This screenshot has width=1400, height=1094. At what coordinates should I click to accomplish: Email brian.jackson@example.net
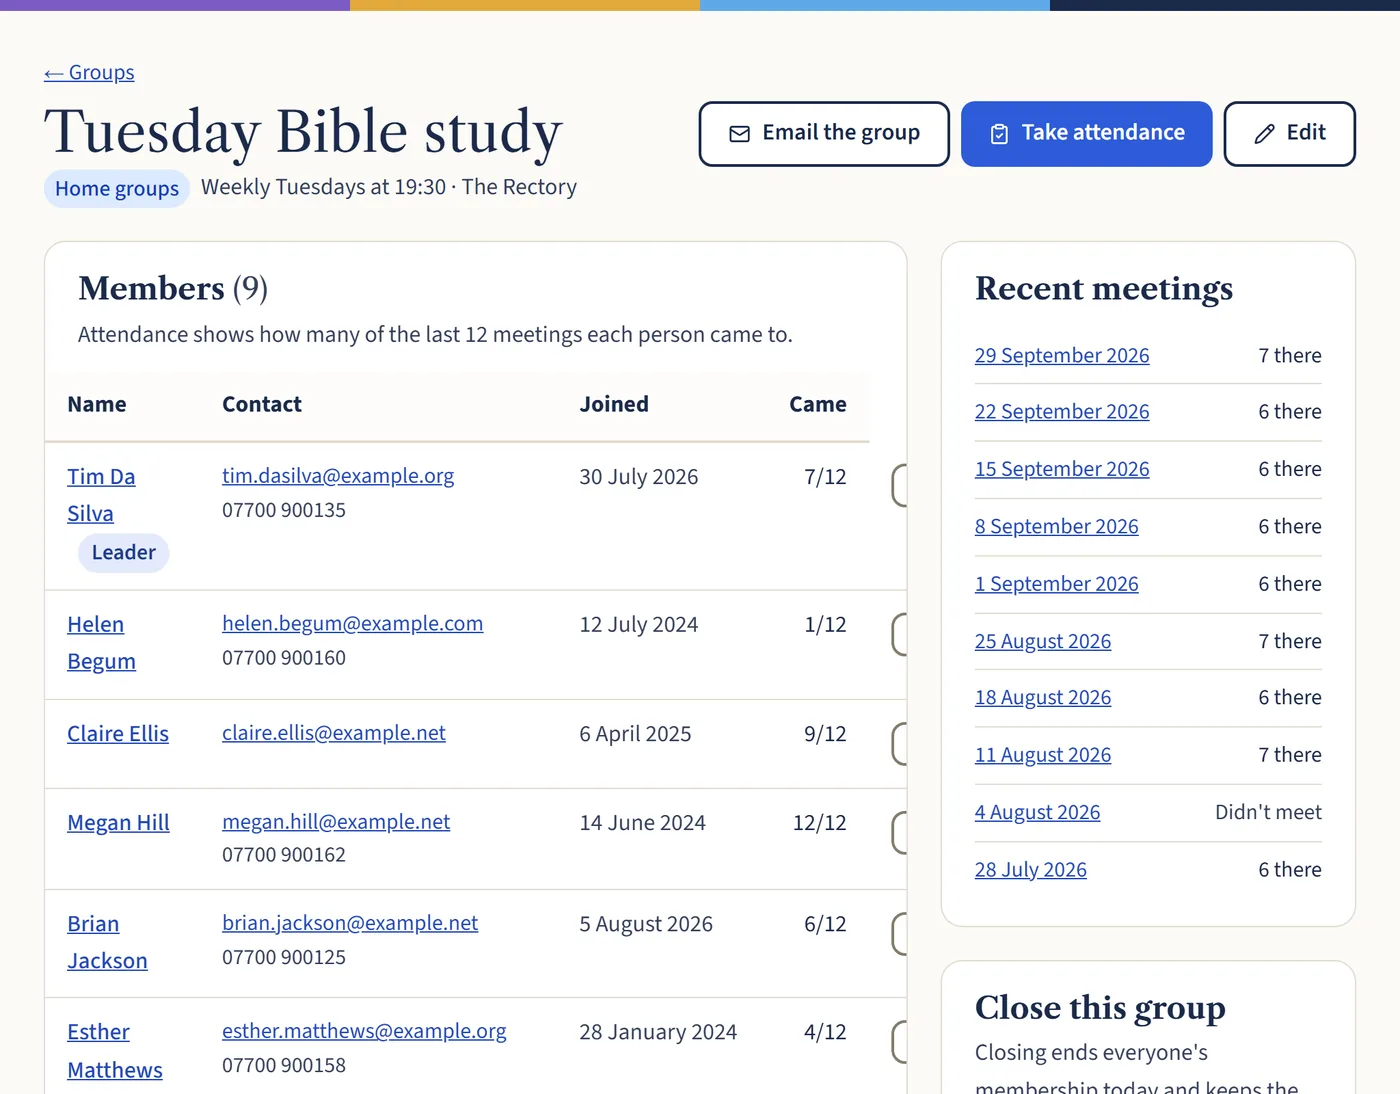coord(350,923)
